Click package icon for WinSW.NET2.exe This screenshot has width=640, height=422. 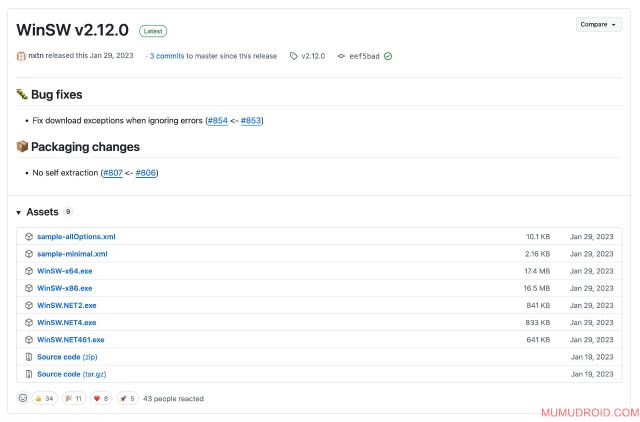pos(29,305)
